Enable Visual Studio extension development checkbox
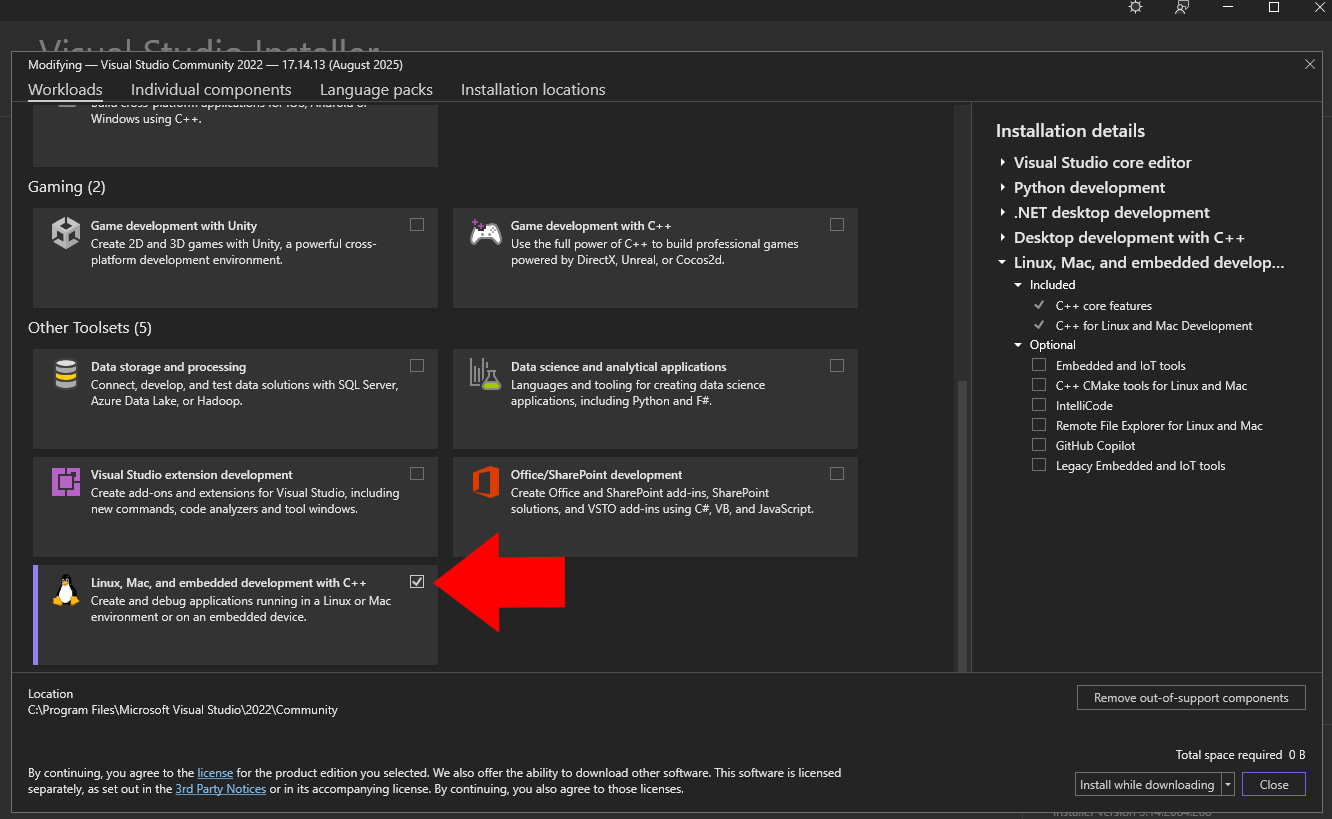Image resolution: width=1332 pixels, height=819 pixels. (x=417, y=473)
